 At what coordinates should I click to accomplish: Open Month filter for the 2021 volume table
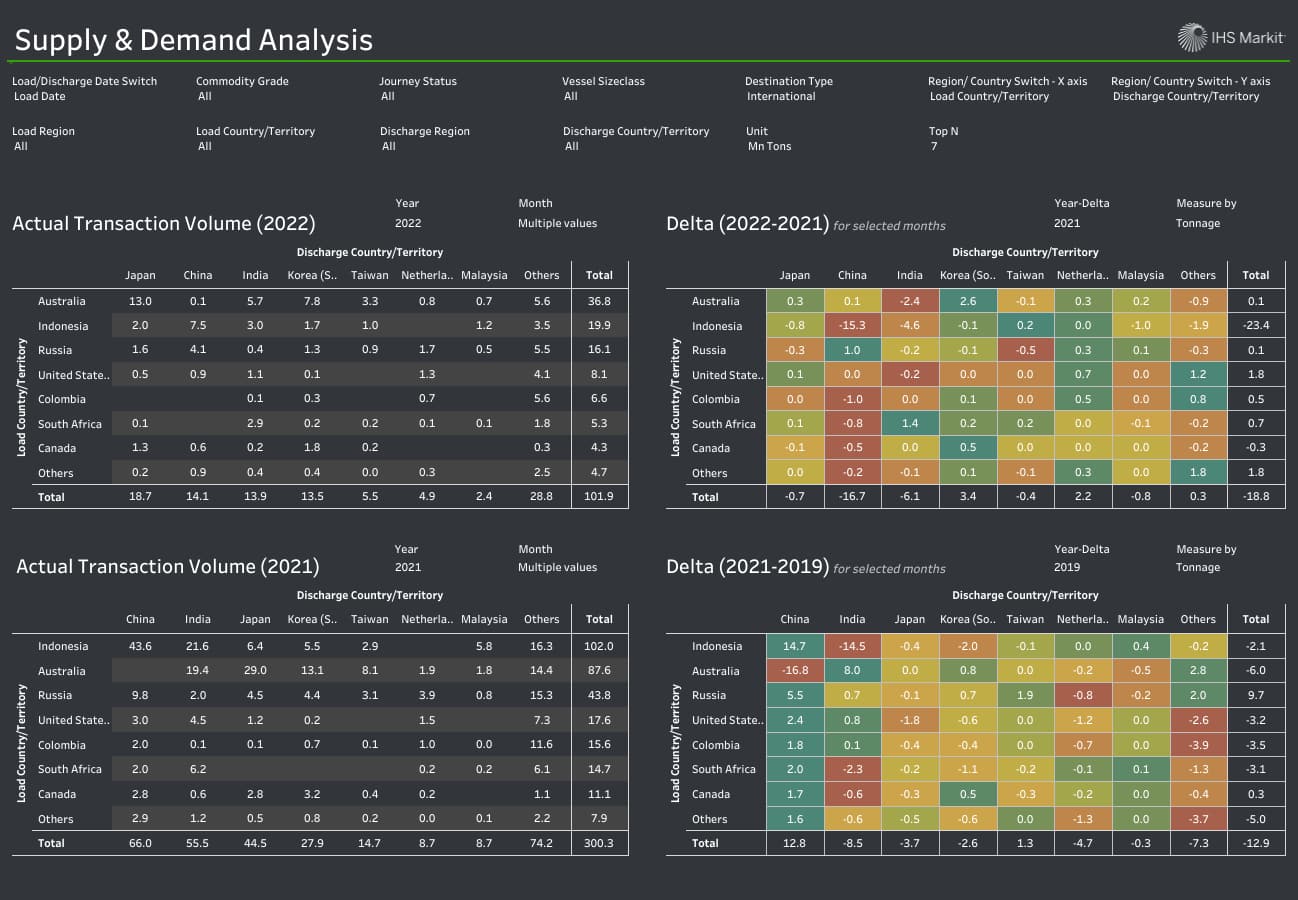click(557, 567)
